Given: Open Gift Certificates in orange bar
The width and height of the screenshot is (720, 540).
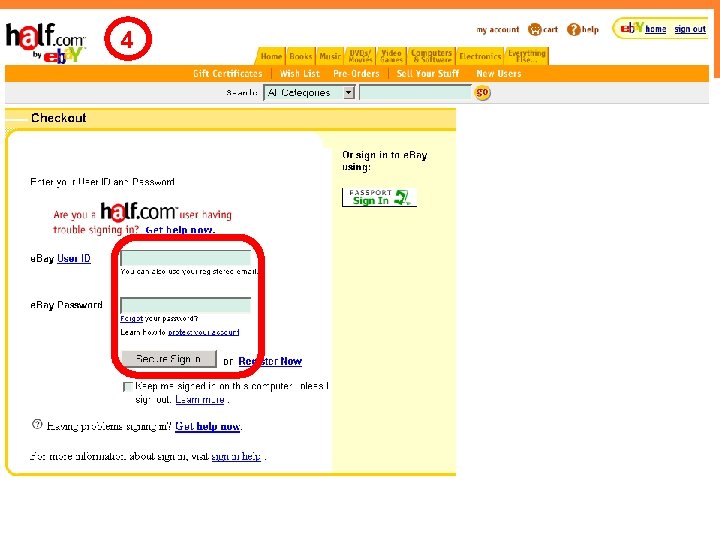Looking at the screenshot, I should click(x=228, y=73).
